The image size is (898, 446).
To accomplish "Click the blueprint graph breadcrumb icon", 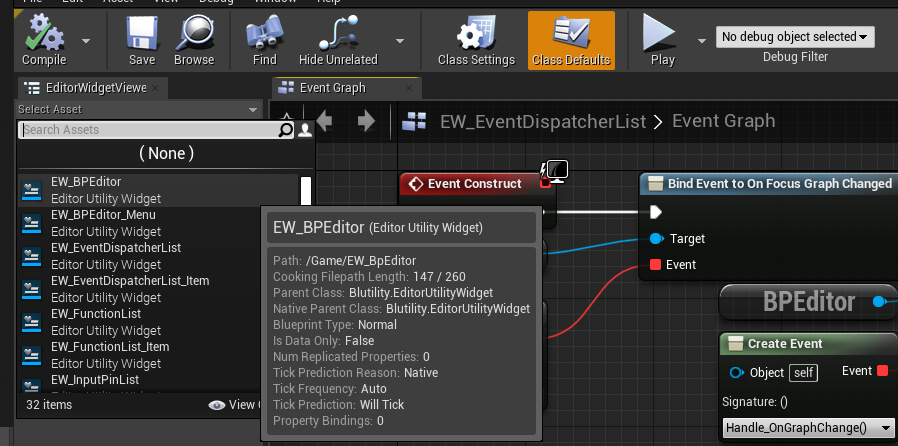I will click(414, 121).
